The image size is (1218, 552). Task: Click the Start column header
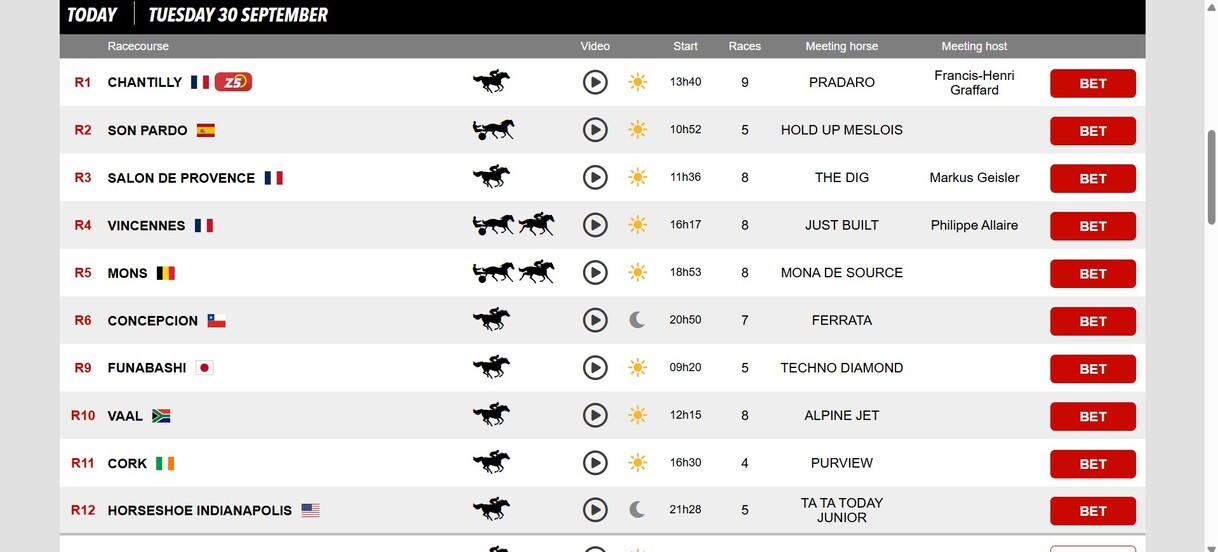tap(685, 46)
